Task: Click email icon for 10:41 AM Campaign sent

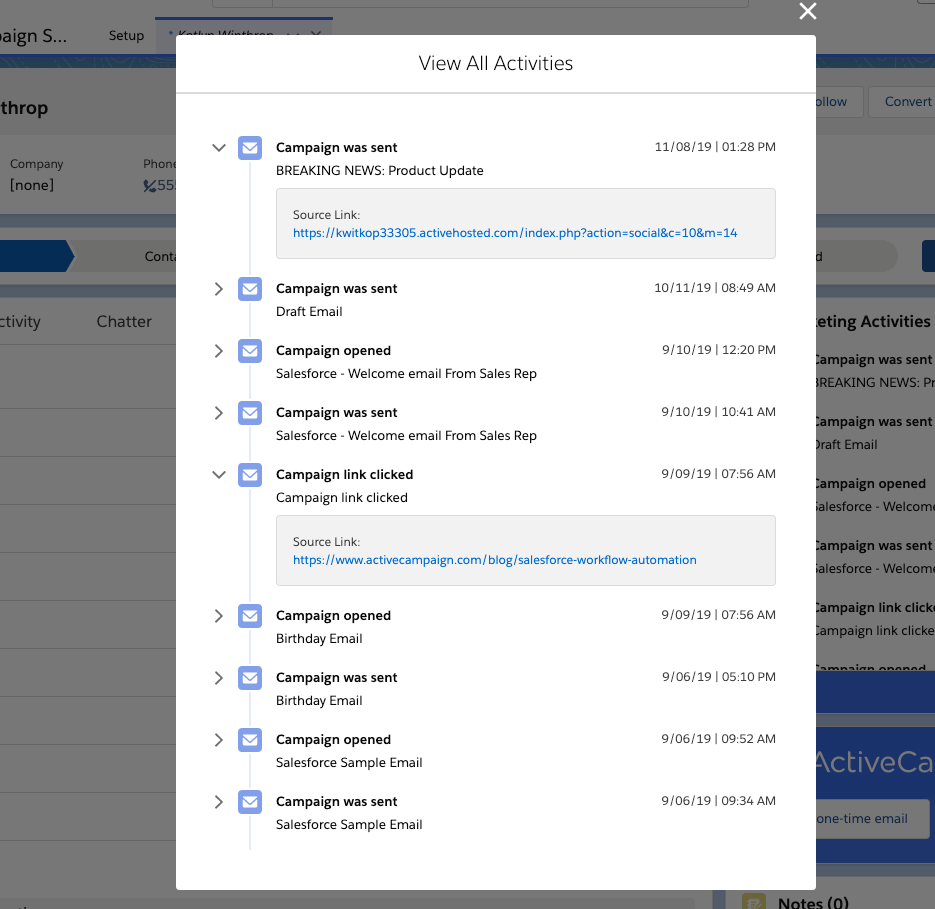Action: [250, 413]
